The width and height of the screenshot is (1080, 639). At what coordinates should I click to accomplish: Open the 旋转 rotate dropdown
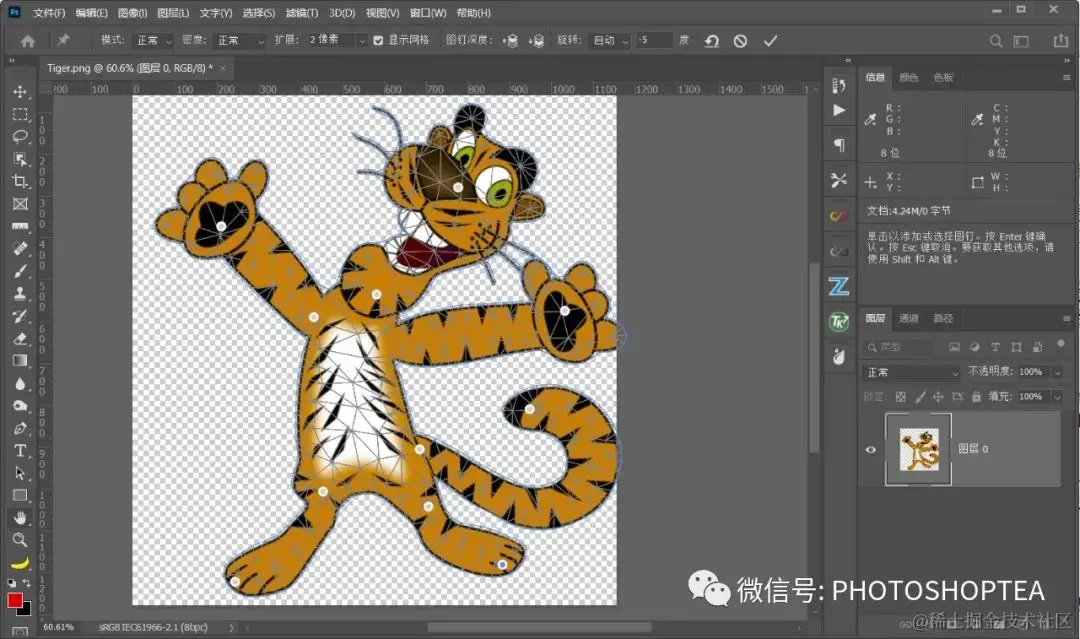[610, 41]
